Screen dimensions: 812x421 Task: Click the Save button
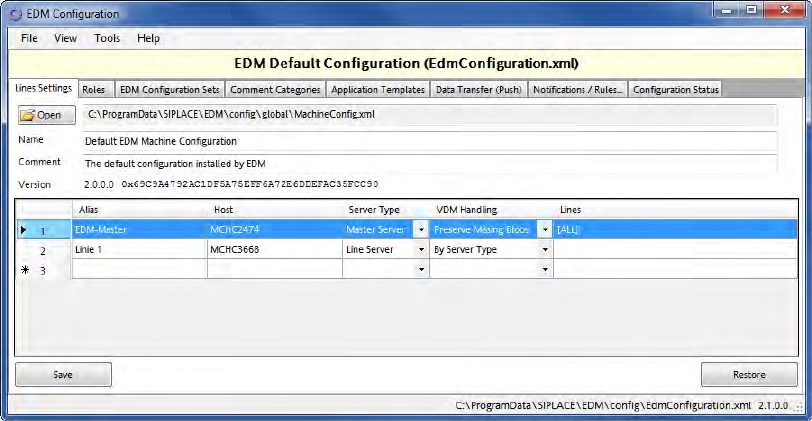63,374
